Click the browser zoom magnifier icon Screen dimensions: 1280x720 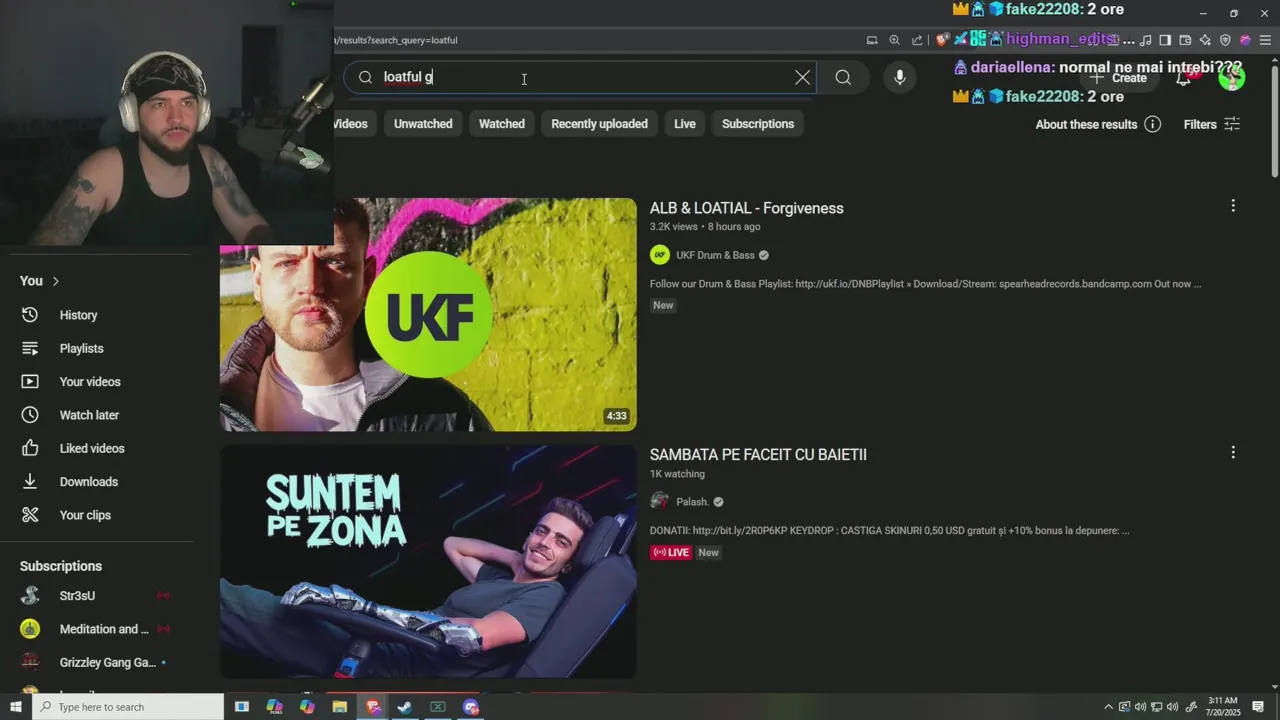point(894,40)
